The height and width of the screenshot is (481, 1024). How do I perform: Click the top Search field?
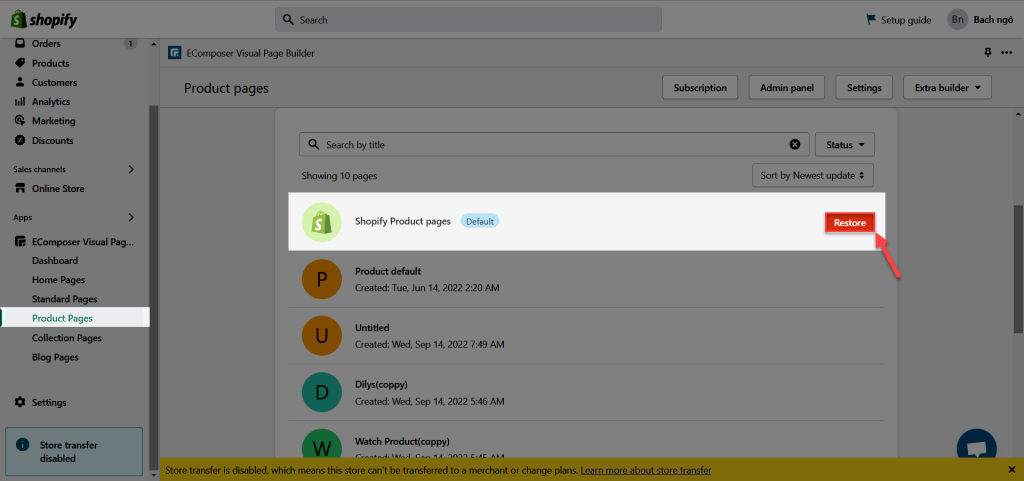click(x=468, y=20)
